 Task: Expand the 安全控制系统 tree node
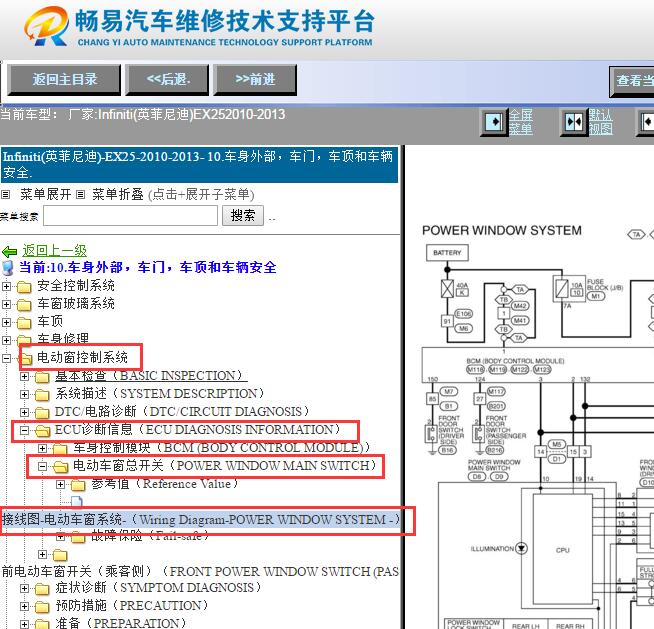point(6,287)
